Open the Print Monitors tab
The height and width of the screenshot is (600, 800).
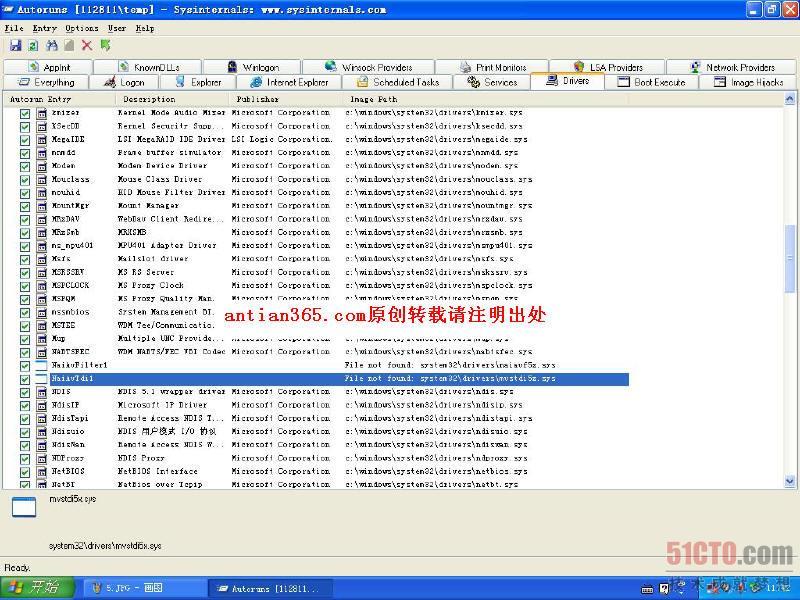pos(492,67)
